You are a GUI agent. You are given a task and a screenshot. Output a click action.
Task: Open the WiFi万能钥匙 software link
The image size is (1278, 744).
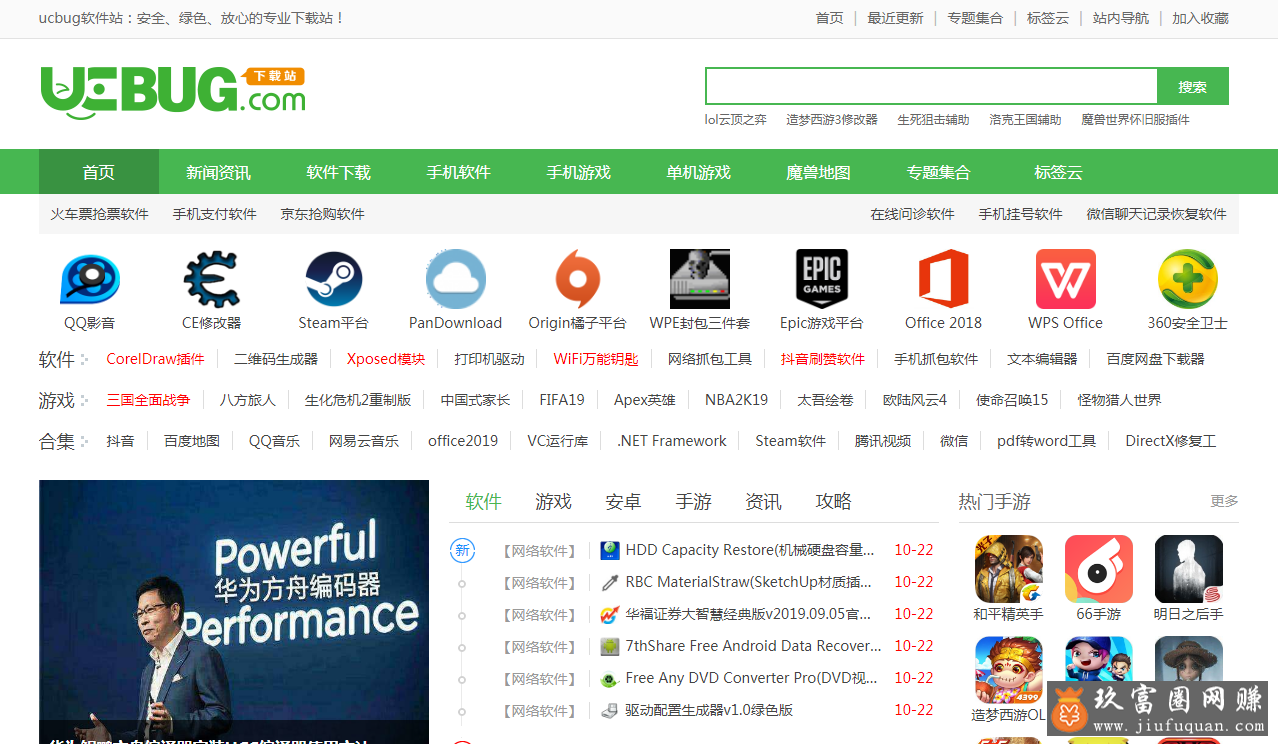[596, 359]
